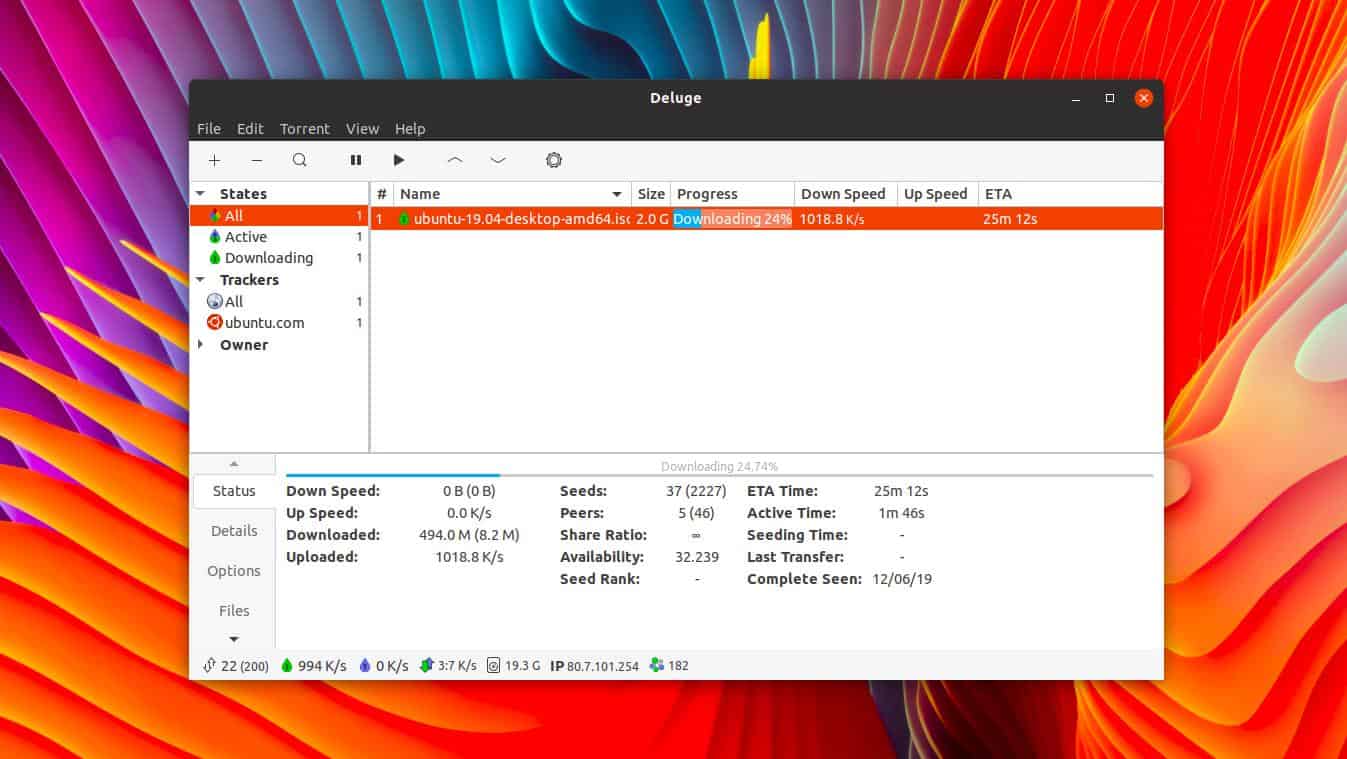Click the Complete Seen date 12/06/19
The width and height of the screenshot is (1347, 759).
pyautogui.click(x=902, y=579)
